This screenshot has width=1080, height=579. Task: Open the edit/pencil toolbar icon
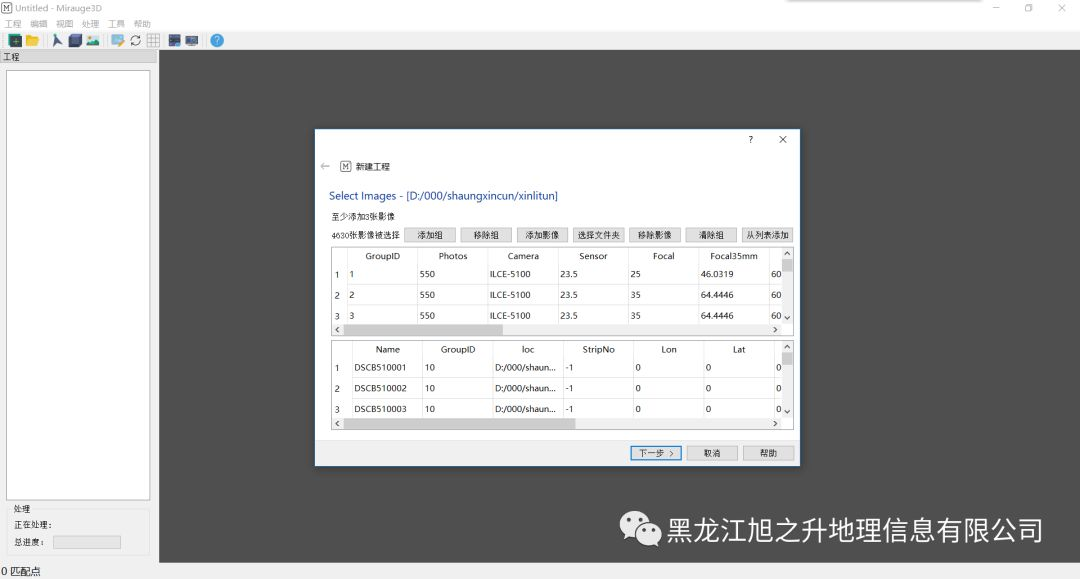(116, 40)
